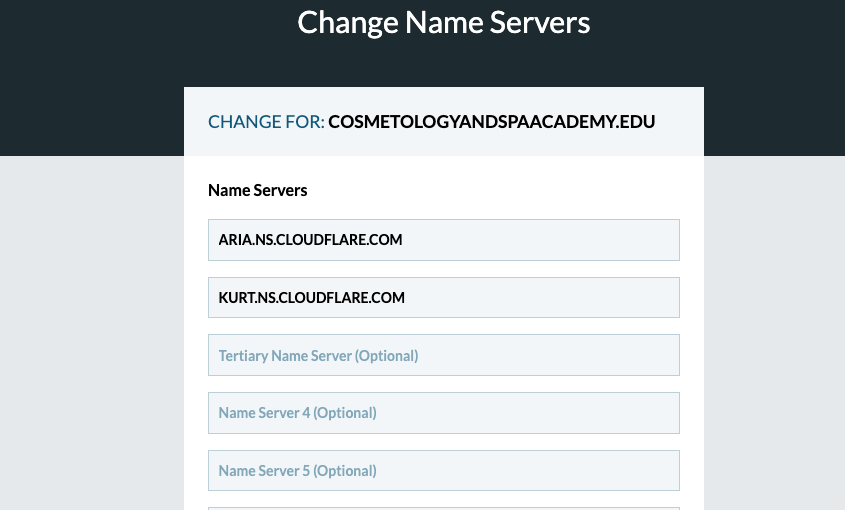Click CLOUDFLARE.COM text in the secondary server field
The height and width of the screenshot is (510, 845).
coord(341,298)
